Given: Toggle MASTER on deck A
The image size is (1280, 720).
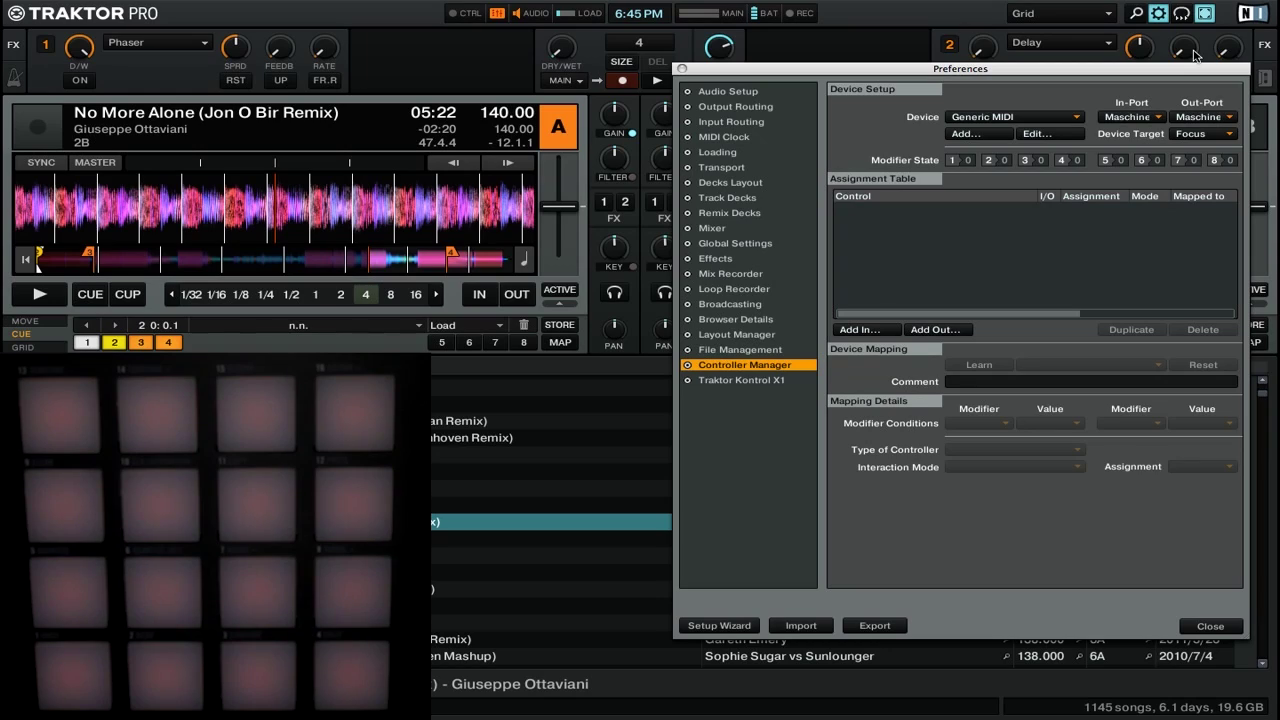Looking at the screenshot, I should [x=95, y=162].
